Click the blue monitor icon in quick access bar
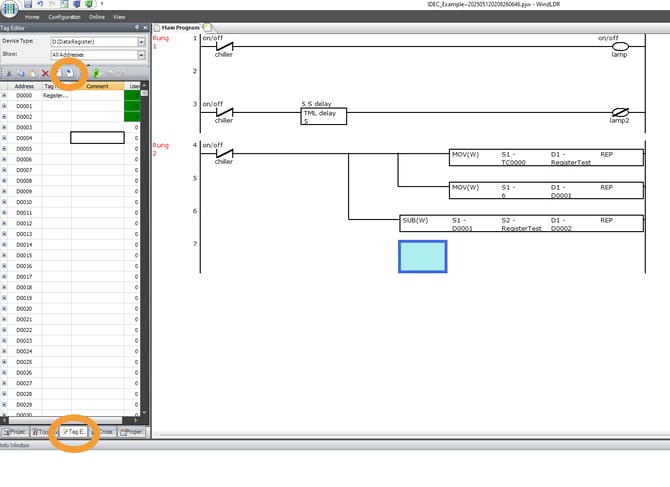This screenshot has height=487, width=670. click(x=77, y=4)
